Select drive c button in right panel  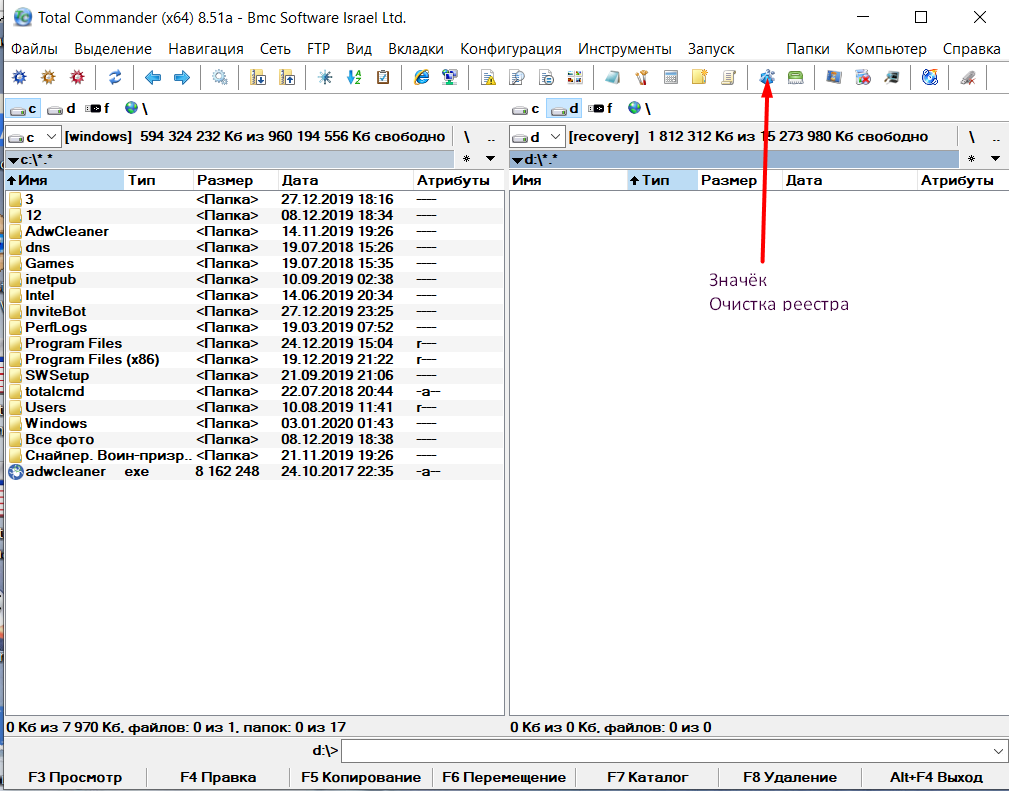(x=526, y=108)
